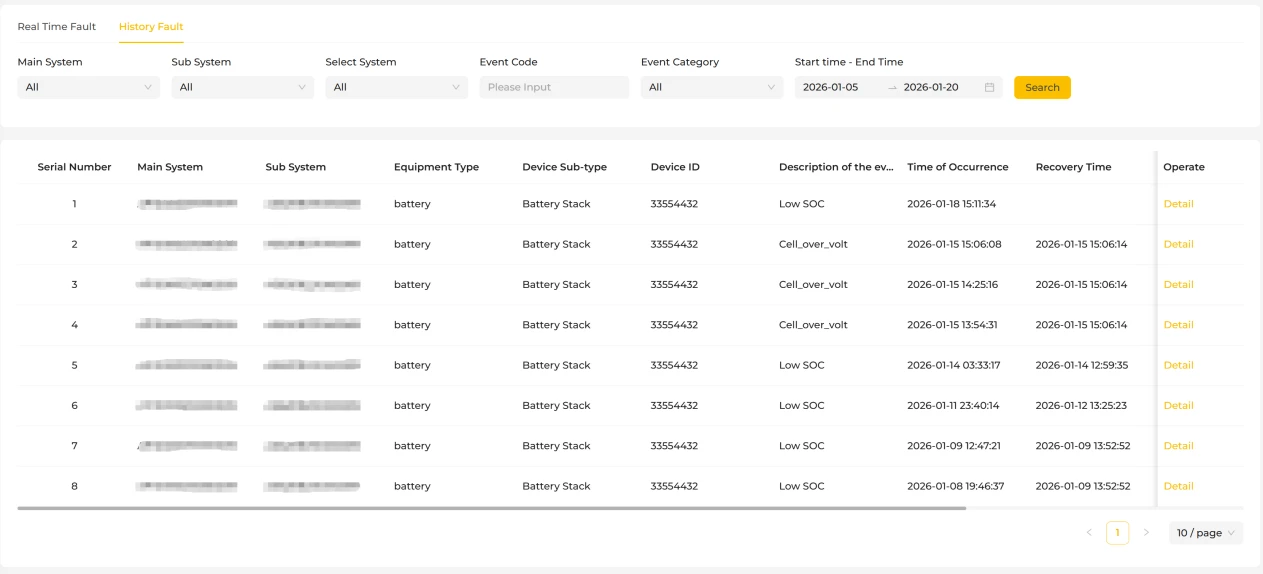Select page 1 in pagination

[1117, 533]
